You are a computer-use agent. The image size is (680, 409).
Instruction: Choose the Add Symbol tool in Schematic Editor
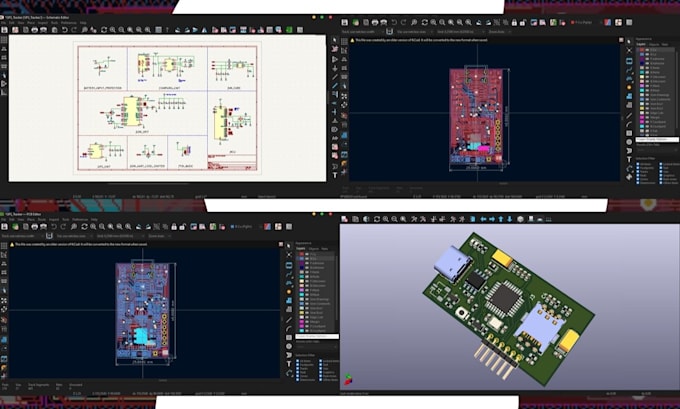pyautogui.click(x=335, y=59)
